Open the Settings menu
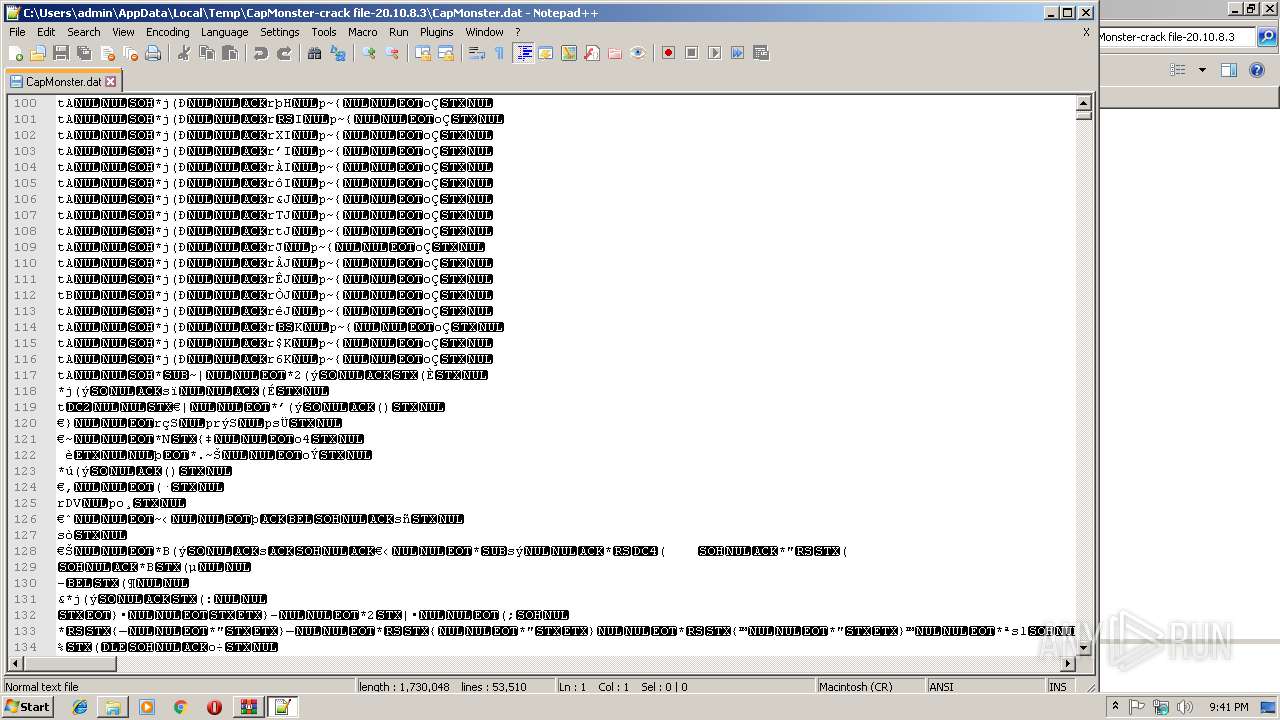 click(x=280, y=32)
